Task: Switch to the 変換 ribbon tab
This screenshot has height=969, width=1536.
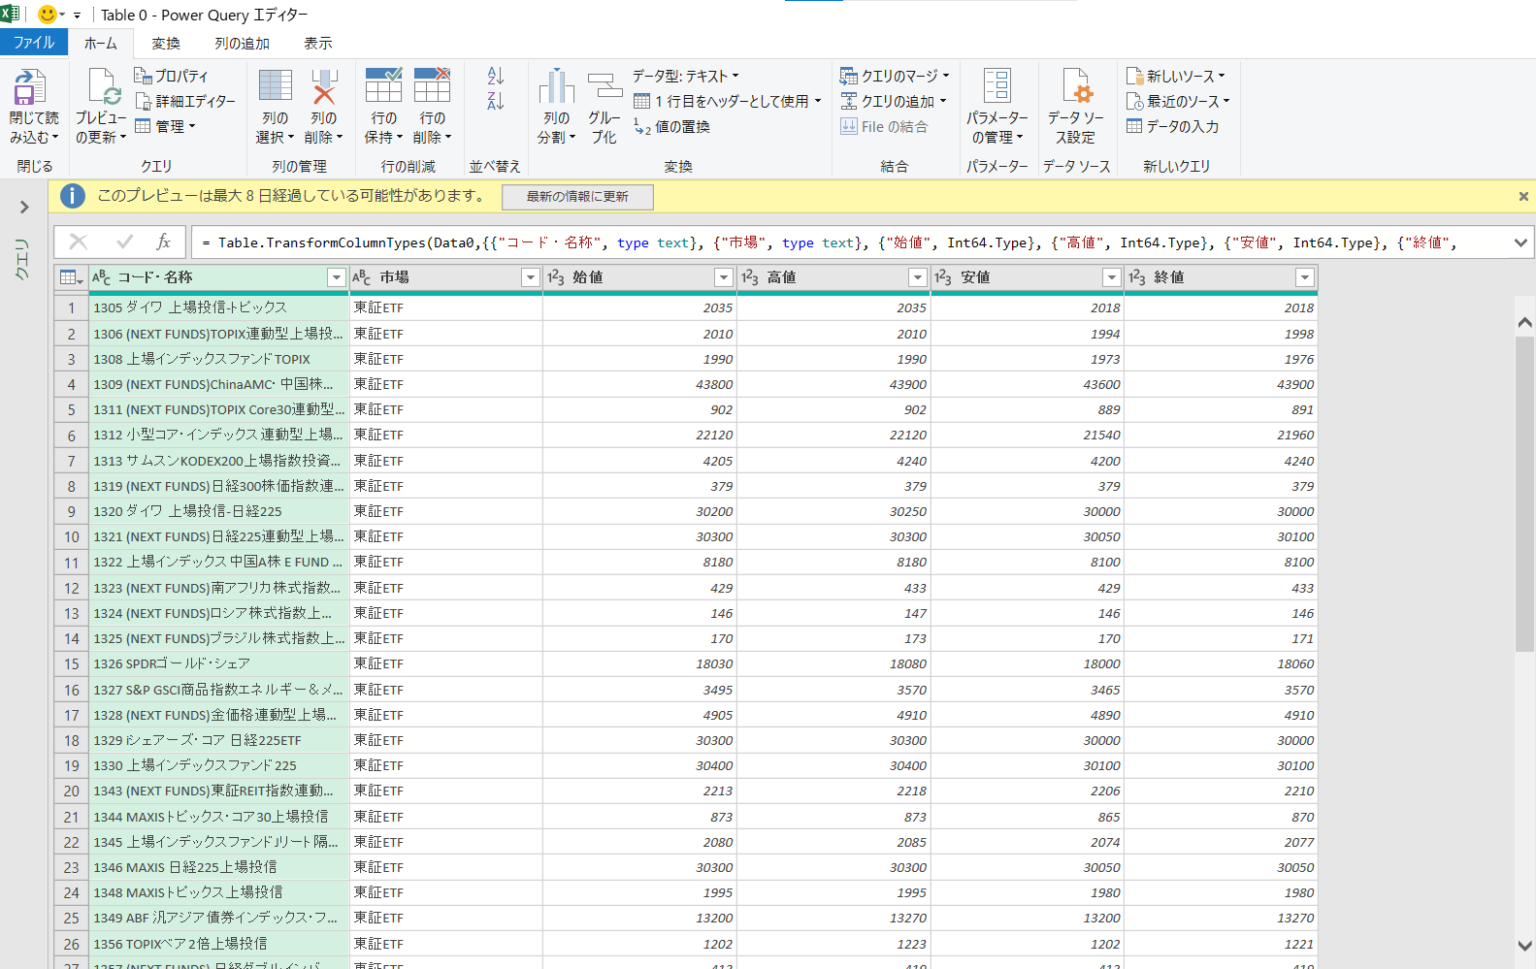Action: point(165,42)
